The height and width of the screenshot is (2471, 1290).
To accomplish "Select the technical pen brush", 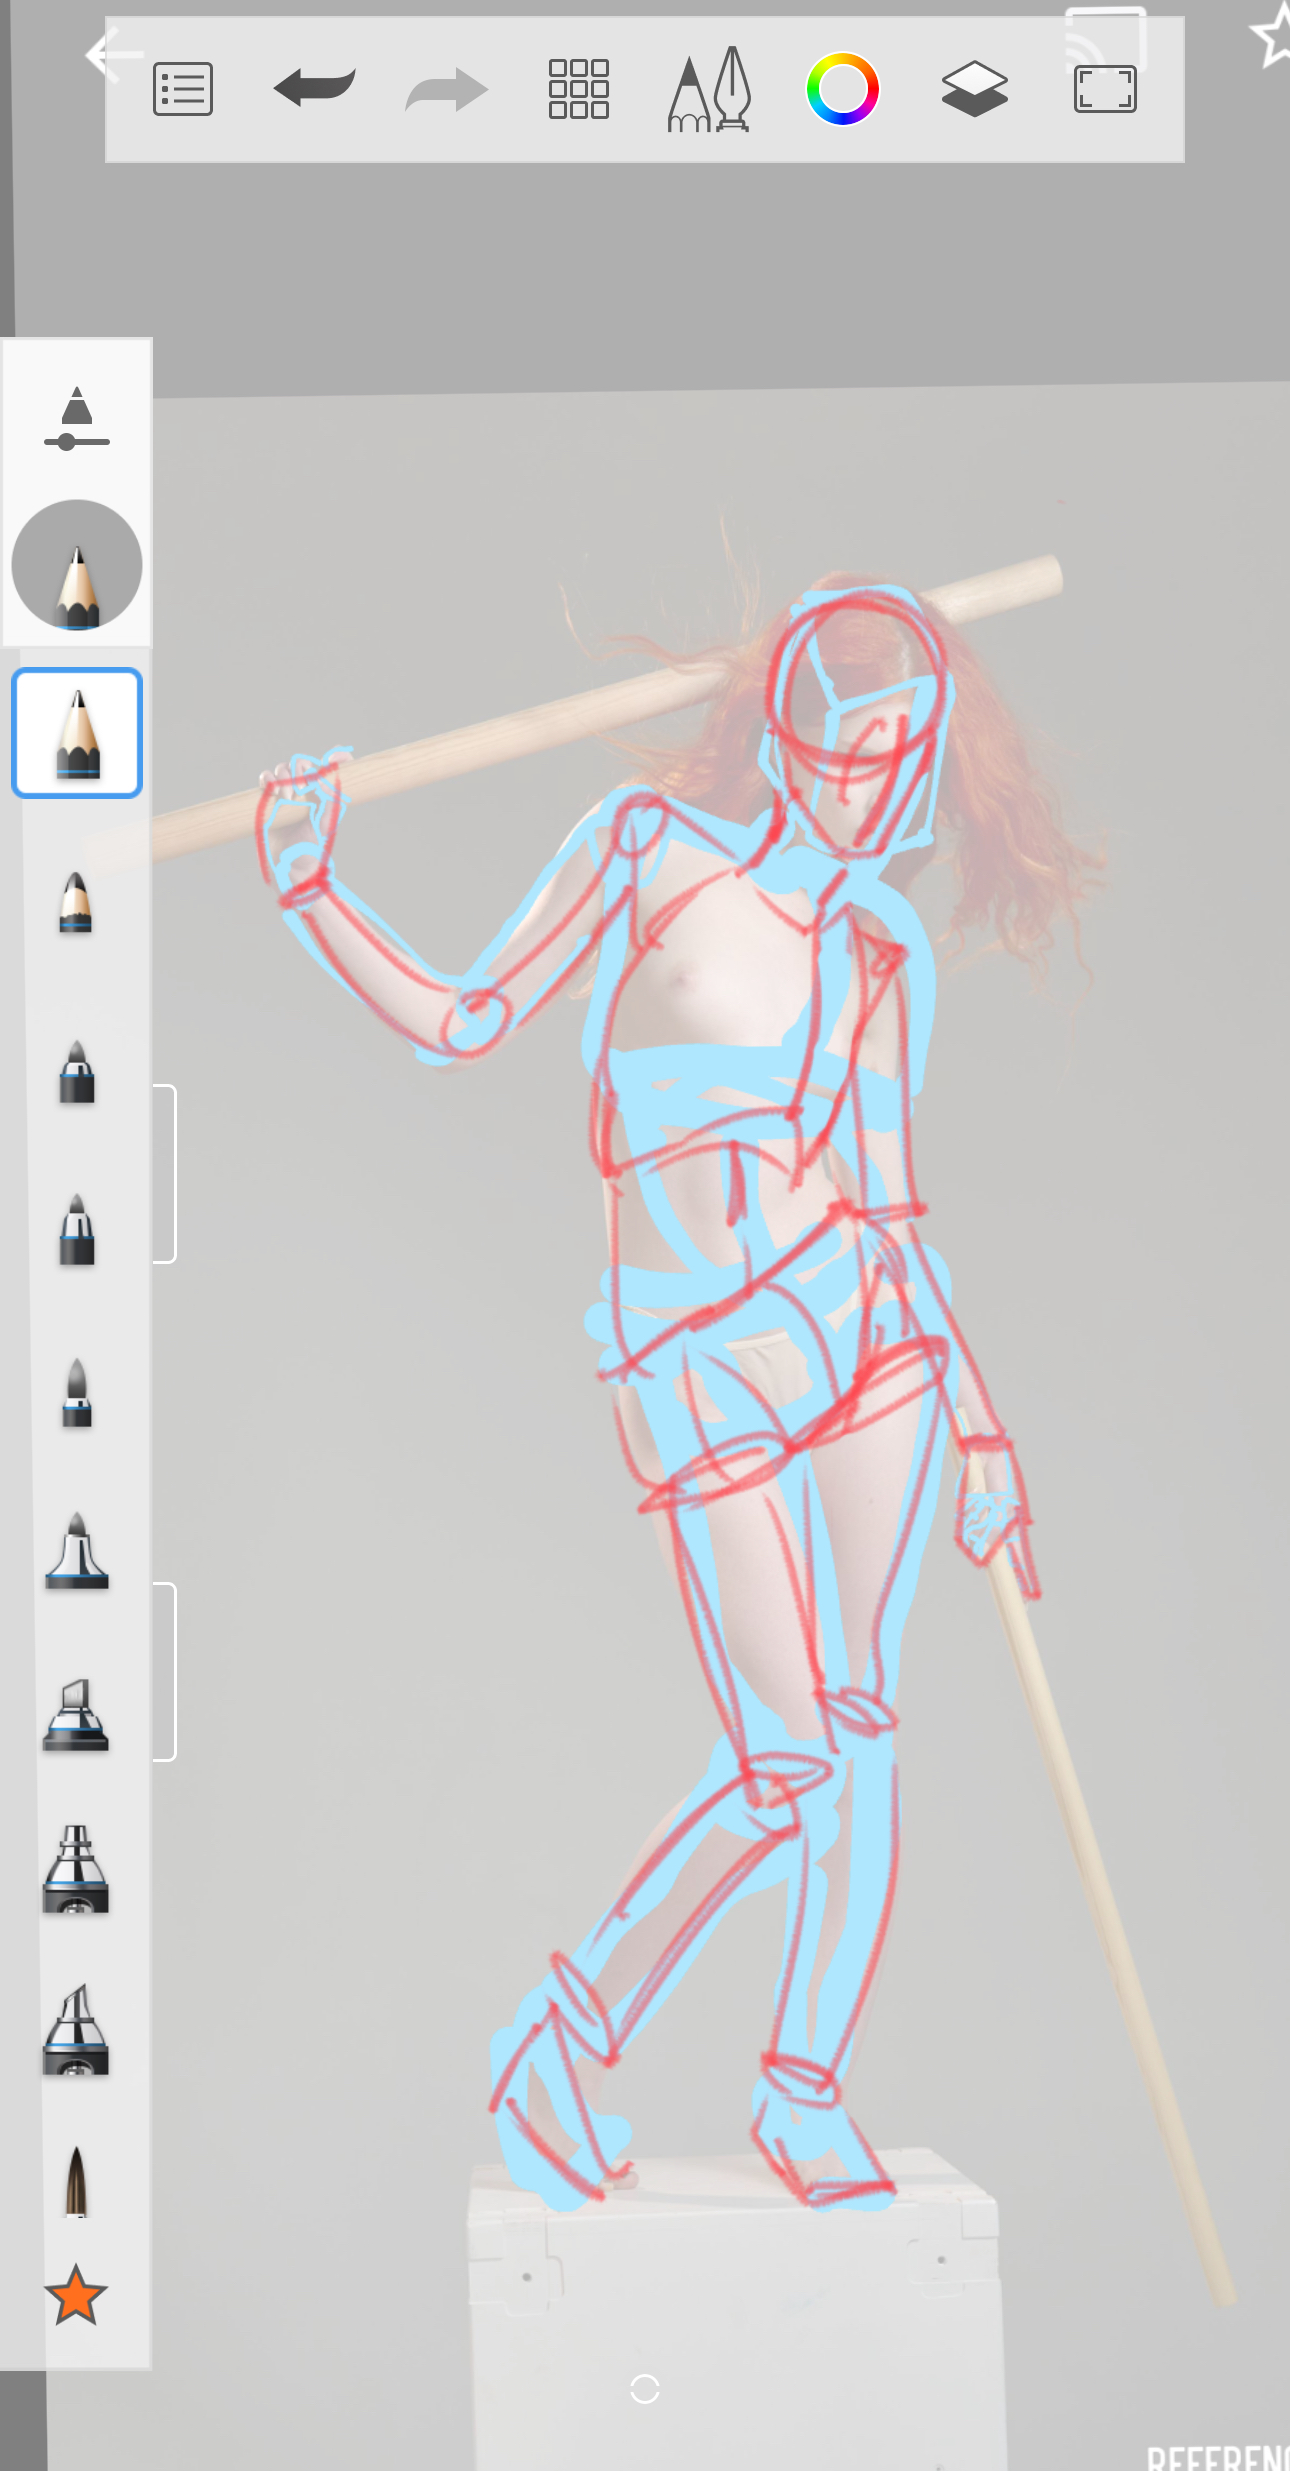I will click(76, 1870).
